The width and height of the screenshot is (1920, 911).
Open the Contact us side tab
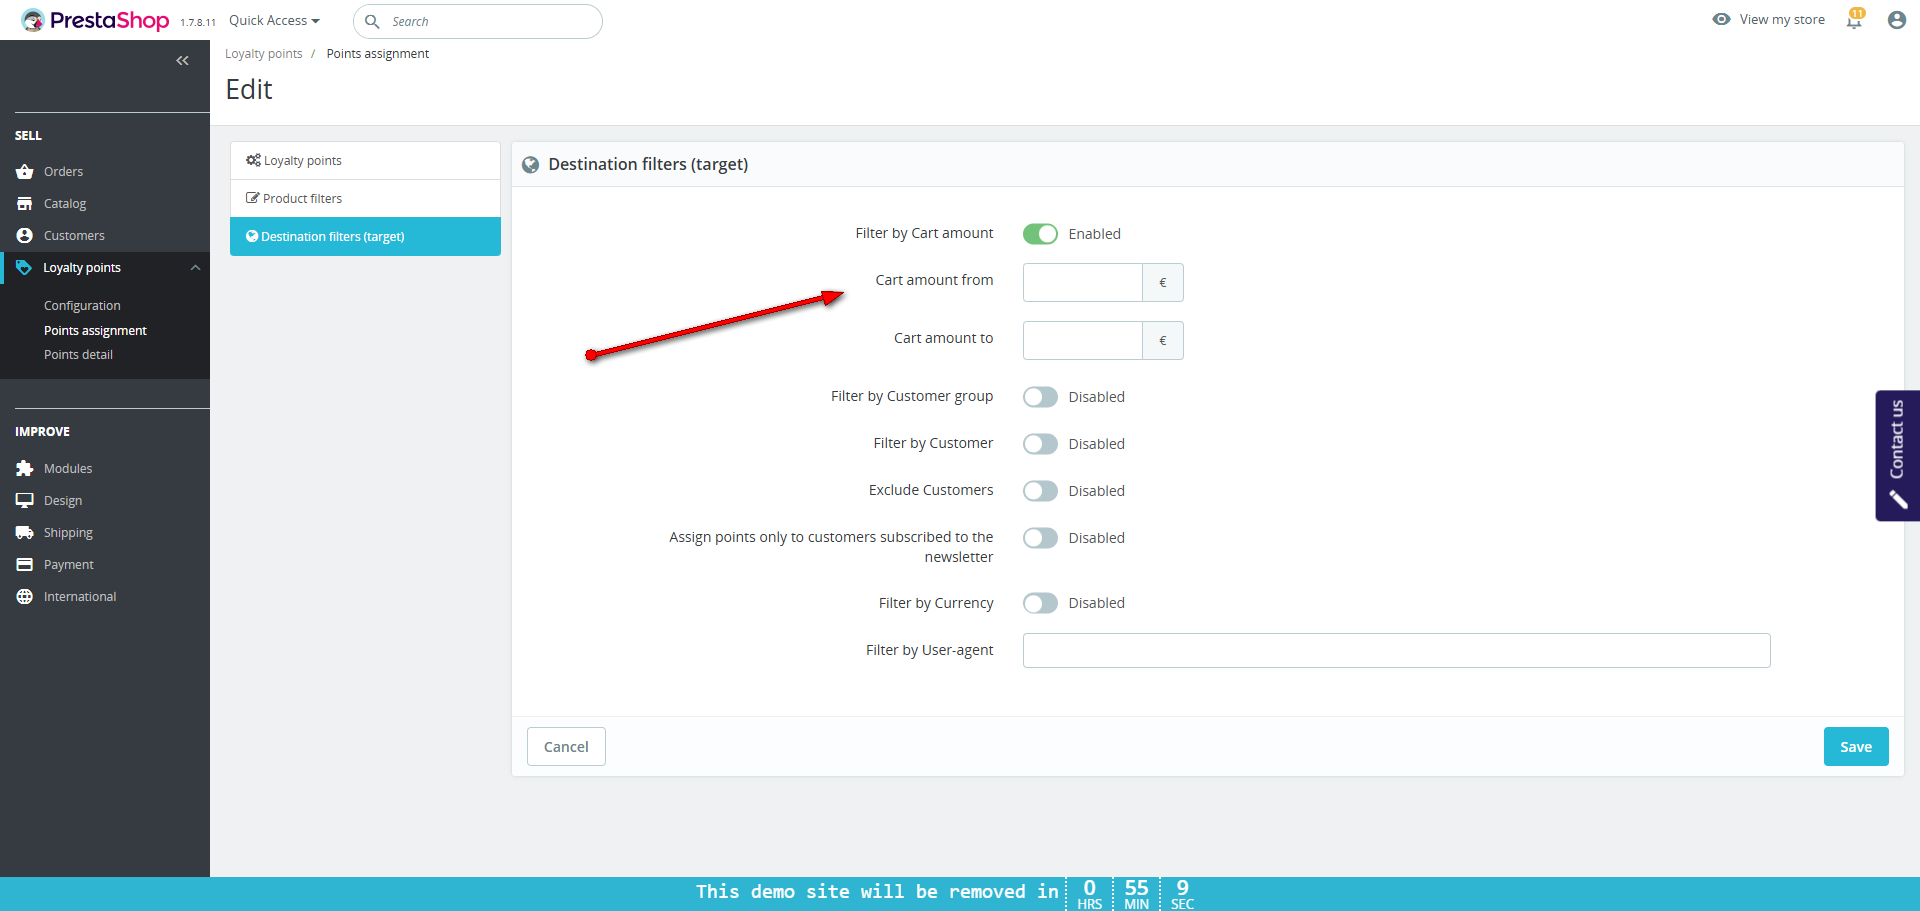click(x=1898, y=455)
